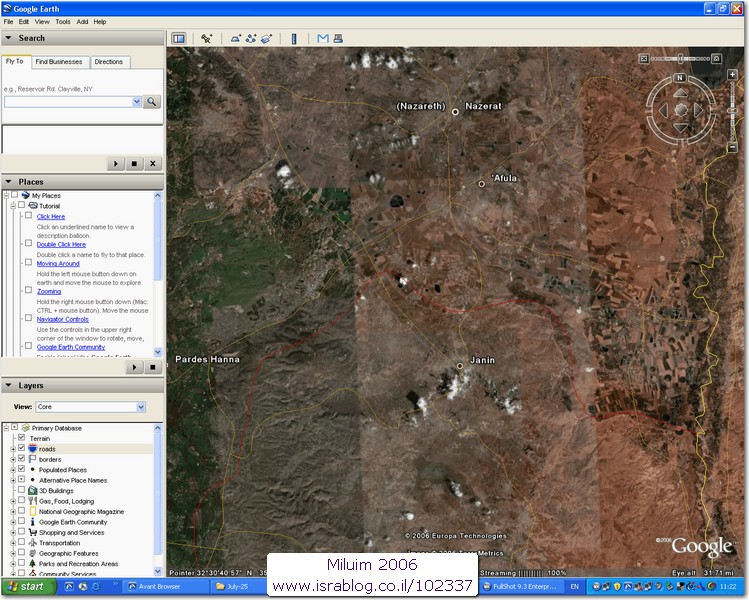Collapse the Layers panel triangle
The image size is (749, 600).
8,385
